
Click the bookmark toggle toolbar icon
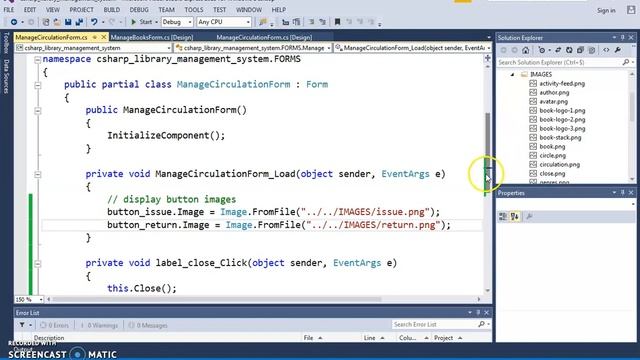tap(337, 22)
